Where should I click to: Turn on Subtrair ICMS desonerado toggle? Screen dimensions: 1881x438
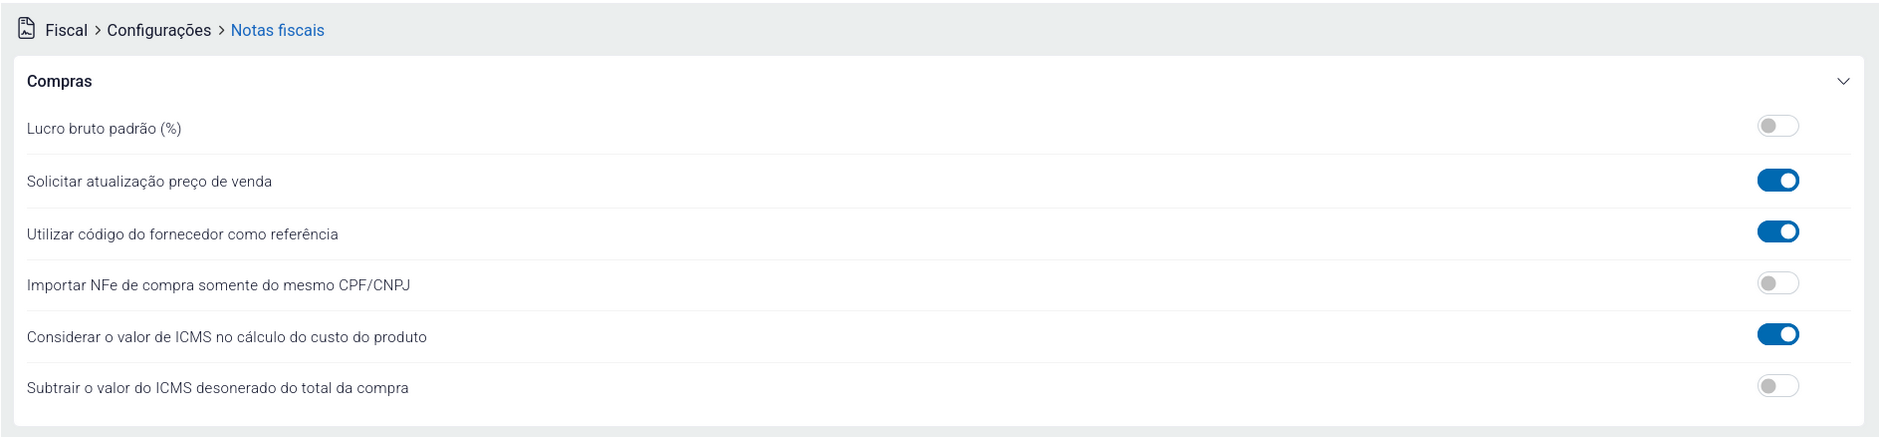[1777, 386]
